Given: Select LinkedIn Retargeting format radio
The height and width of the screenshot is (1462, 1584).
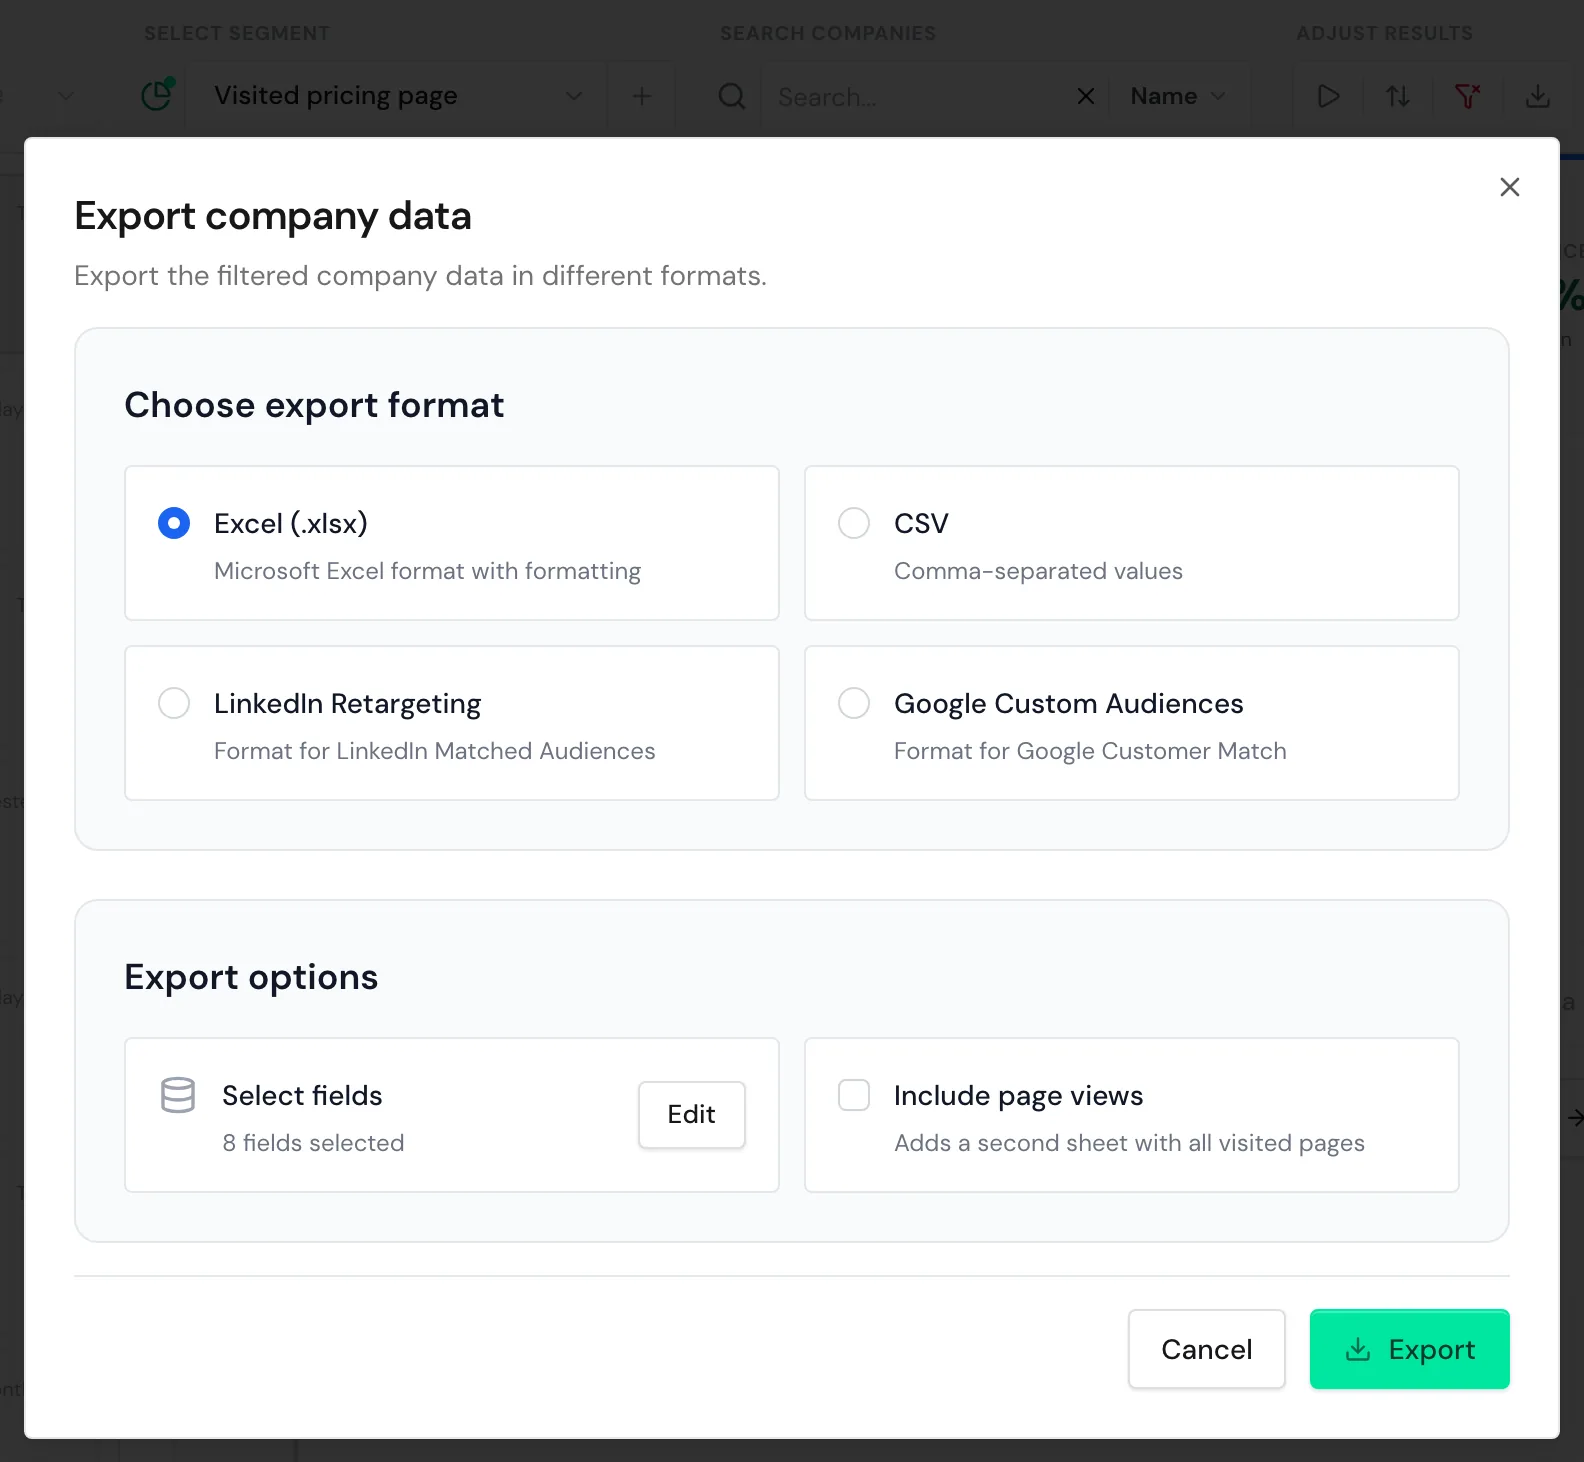Looking at the screenshot, I should pos(174,703).
